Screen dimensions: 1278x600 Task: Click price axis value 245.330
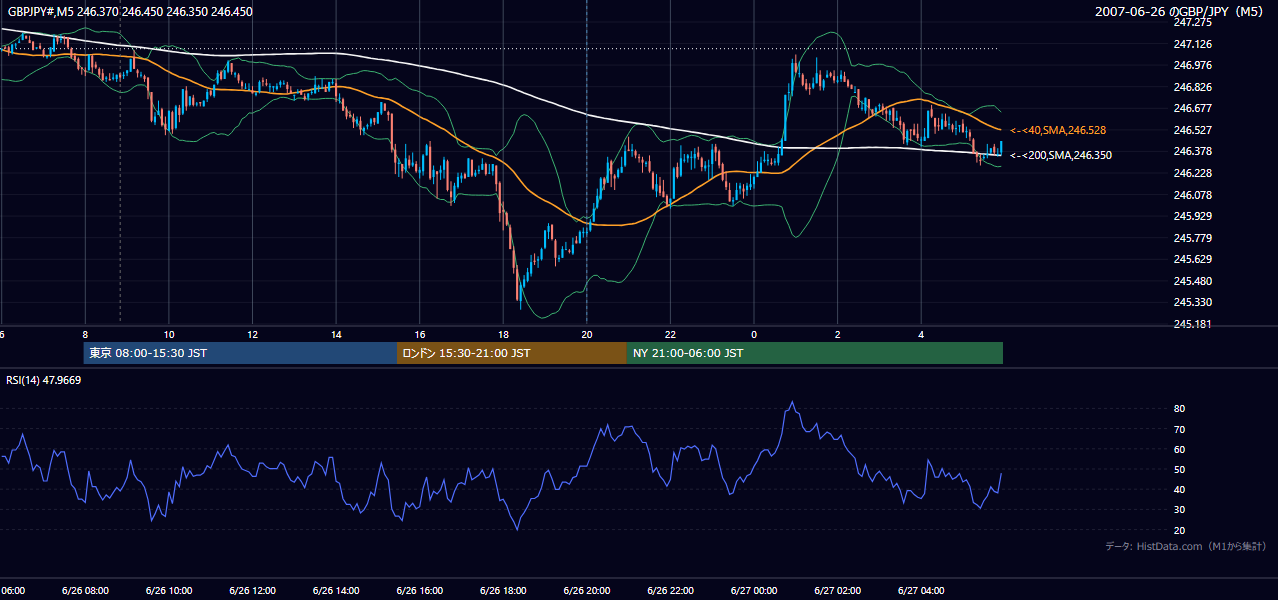(x=1192, y=302)
